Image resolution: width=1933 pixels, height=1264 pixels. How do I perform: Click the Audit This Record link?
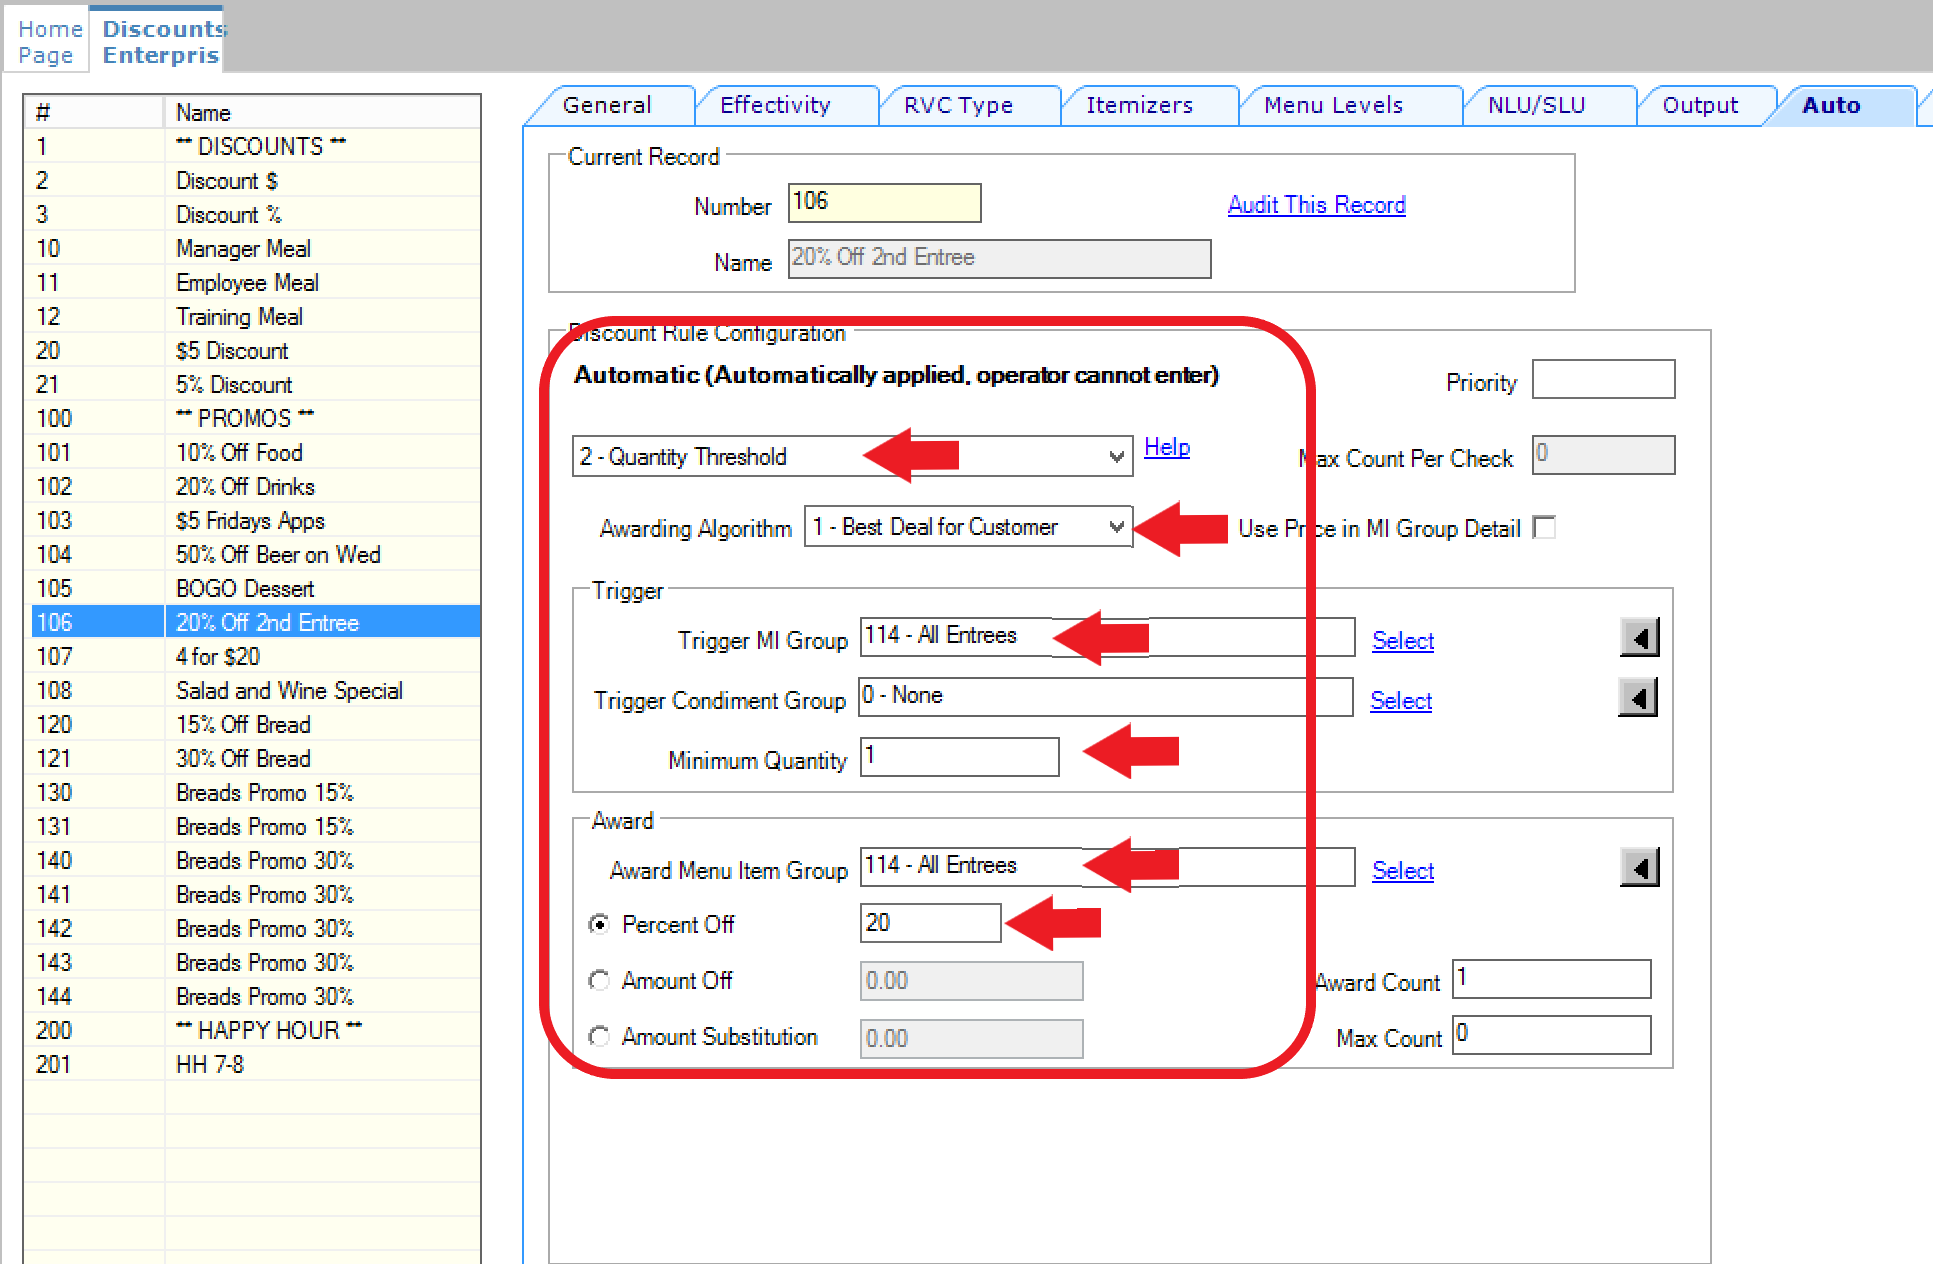(1316, 205)
